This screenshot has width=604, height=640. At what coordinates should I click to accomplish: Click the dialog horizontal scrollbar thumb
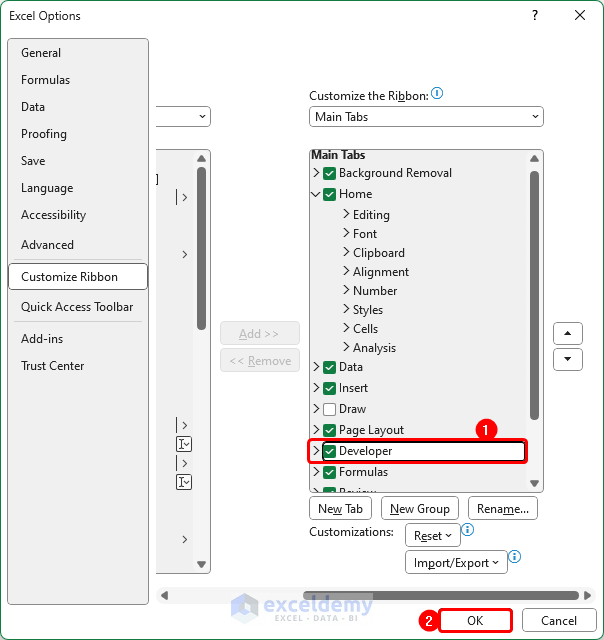coord(441,596)
